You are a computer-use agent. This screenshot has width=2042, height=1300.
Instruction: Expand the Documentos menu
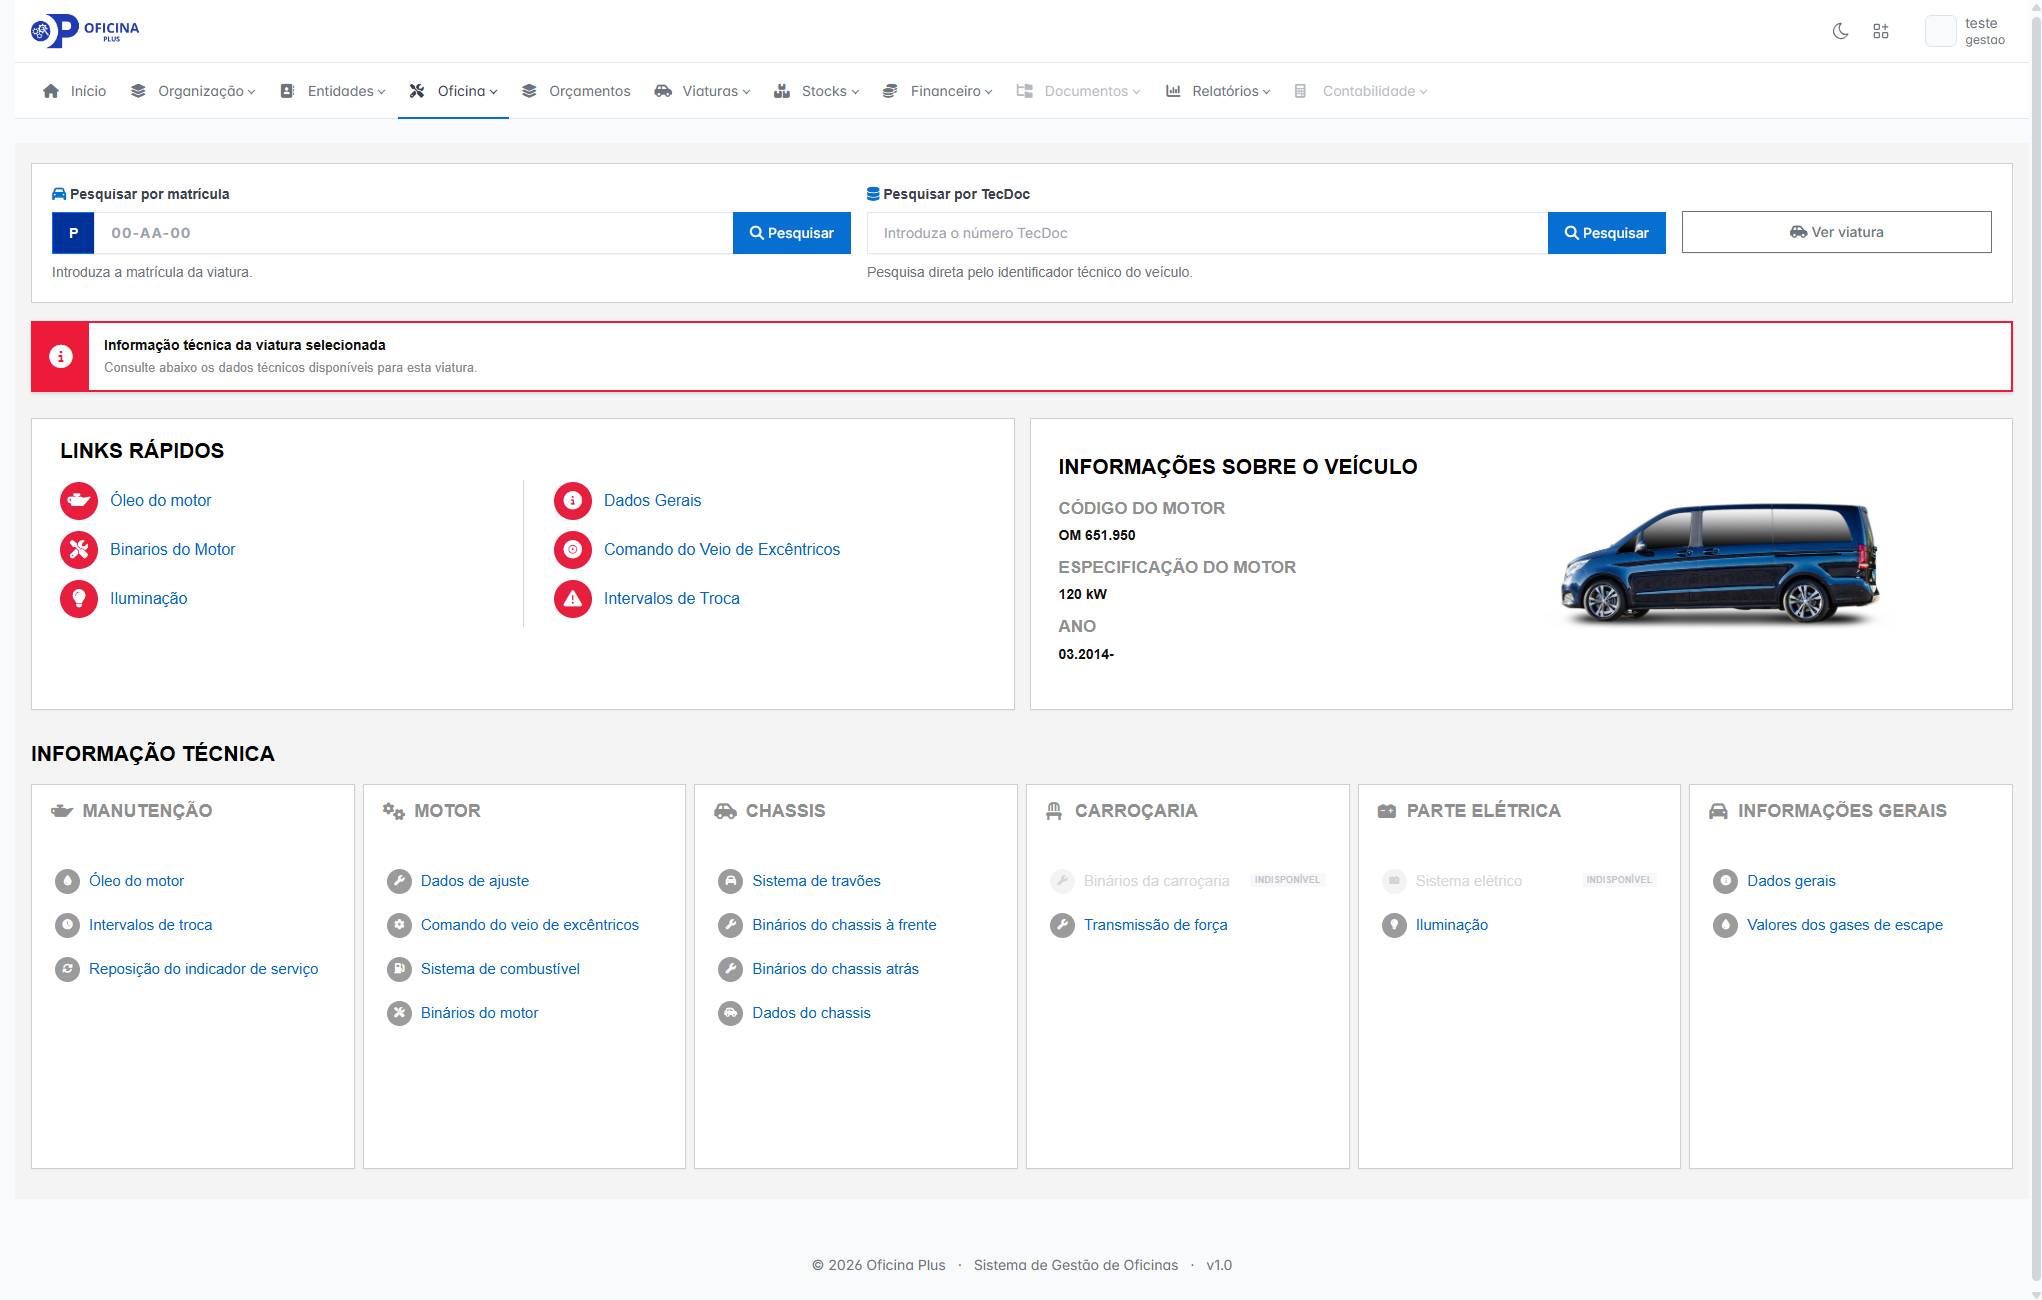[1079, 91]
